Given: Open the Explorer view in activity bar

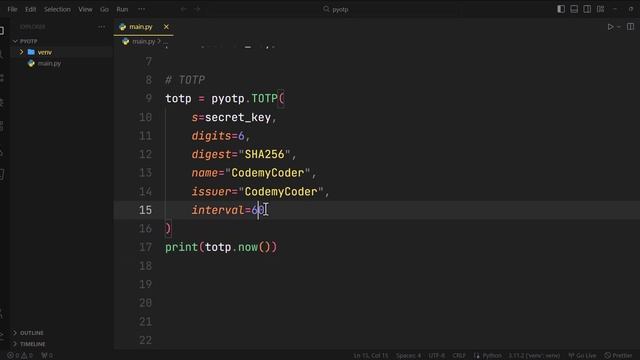Looking at the screenshot, I should [x=2, y=31].
